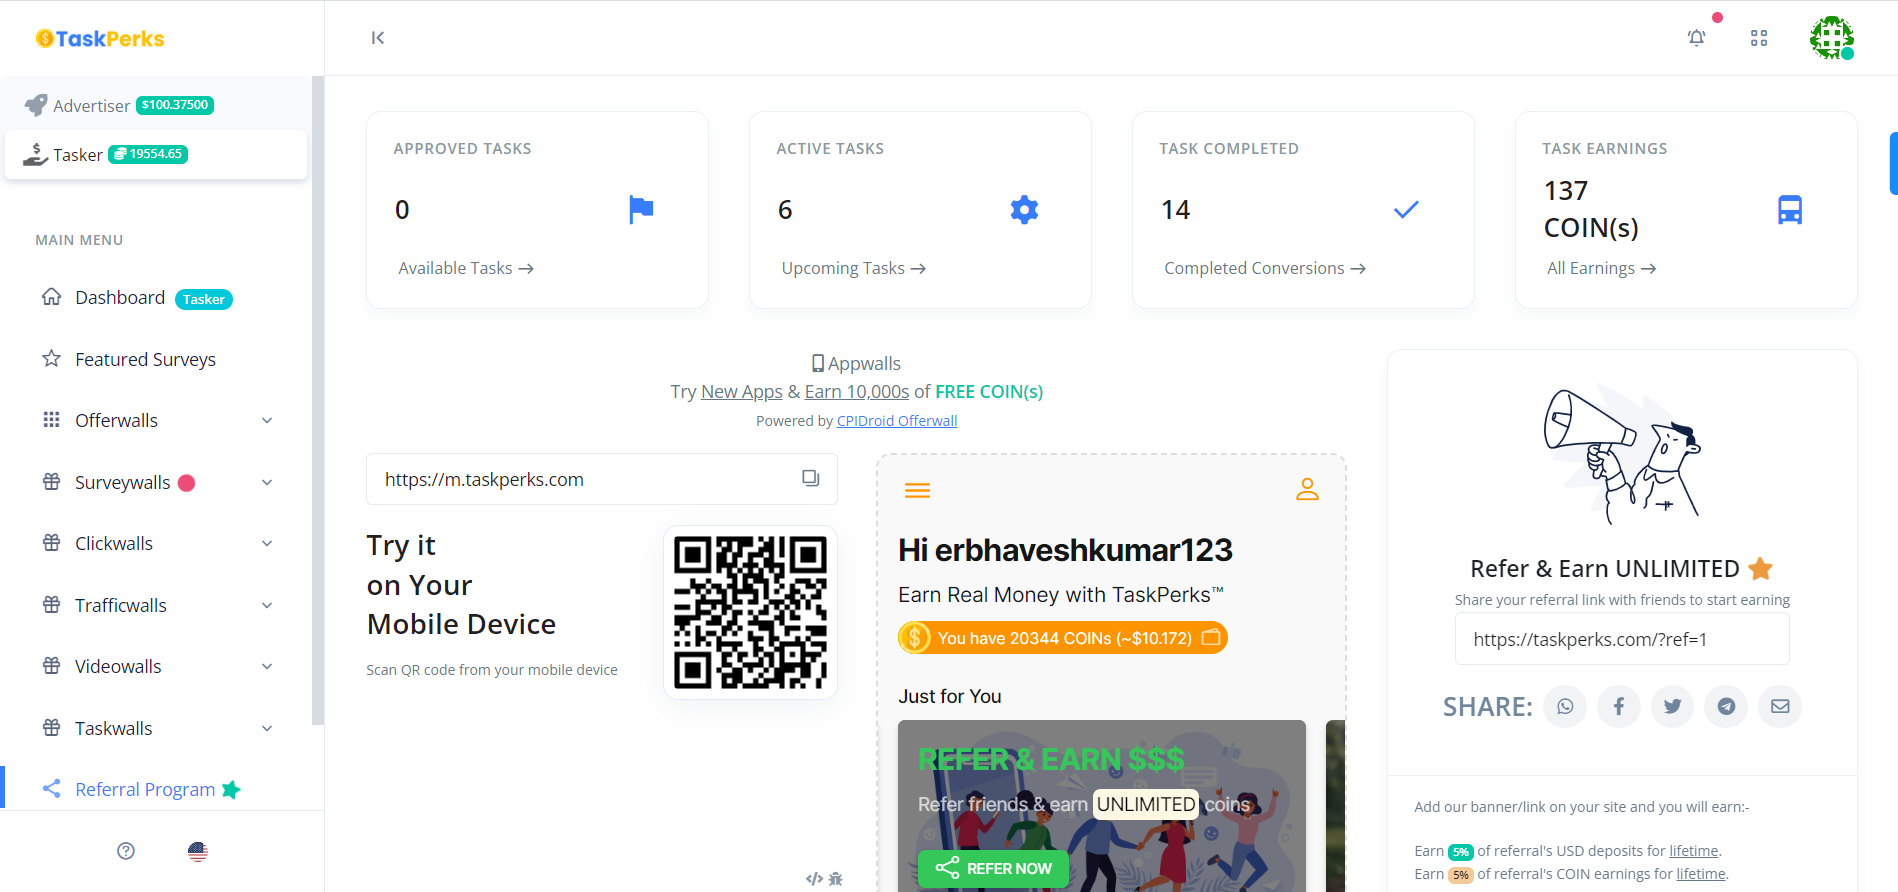1898x892 pixels.
Task: Open the All Earnings link
Action: 1602,268
